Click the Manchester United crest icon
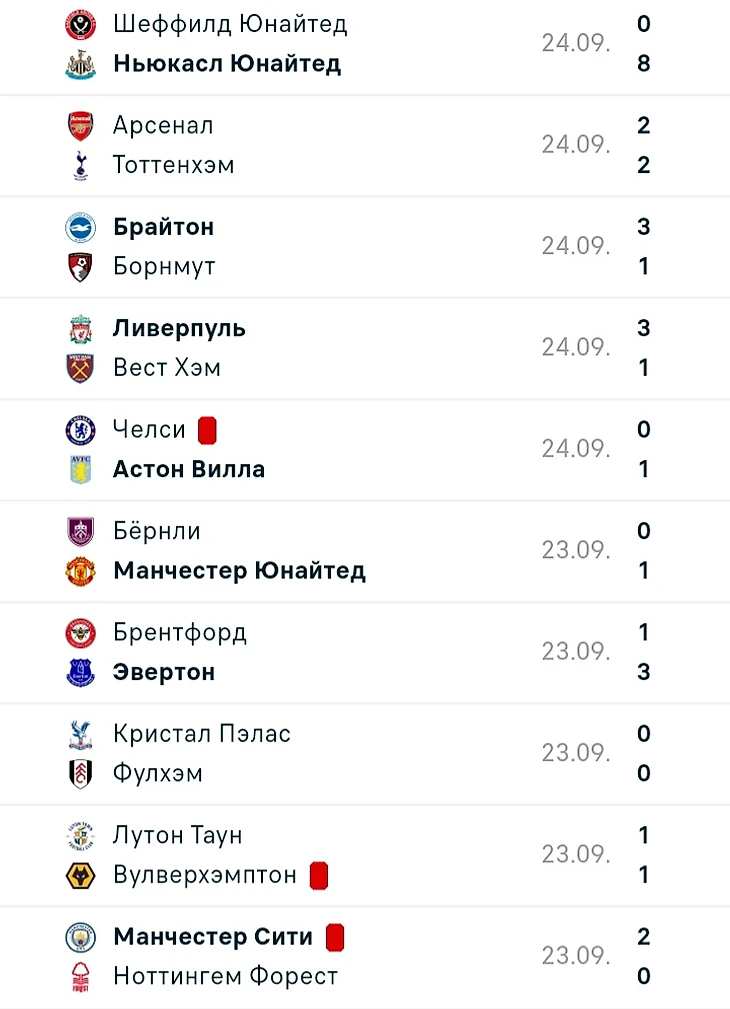730x1009 pixels. tap(80, 571)
